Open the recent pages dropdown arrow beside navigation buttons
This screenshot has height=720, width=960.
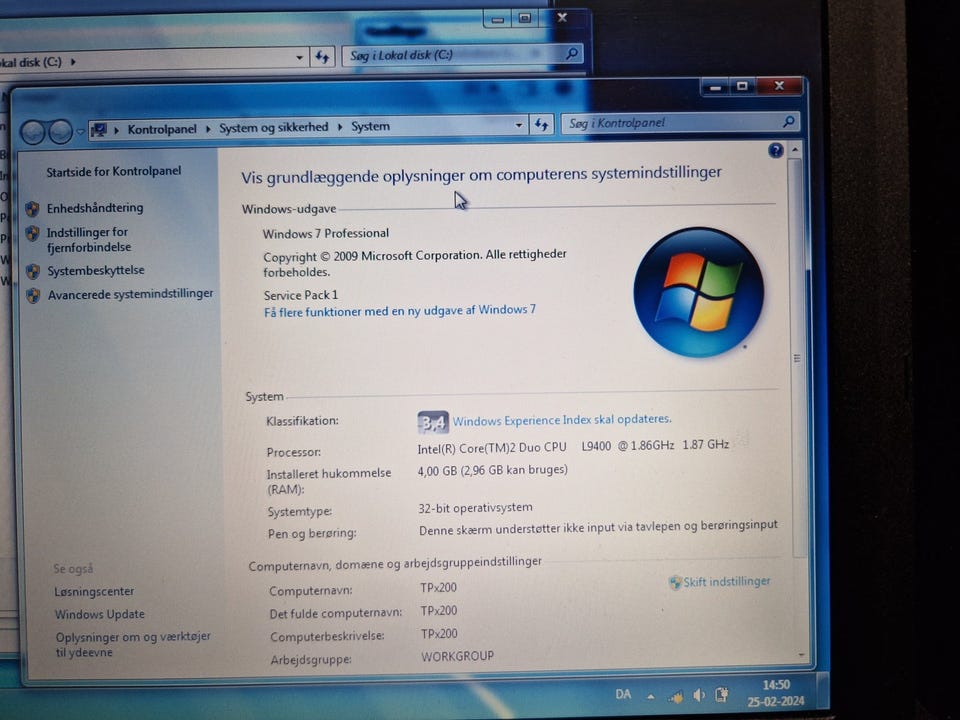(x=80, y=131)
